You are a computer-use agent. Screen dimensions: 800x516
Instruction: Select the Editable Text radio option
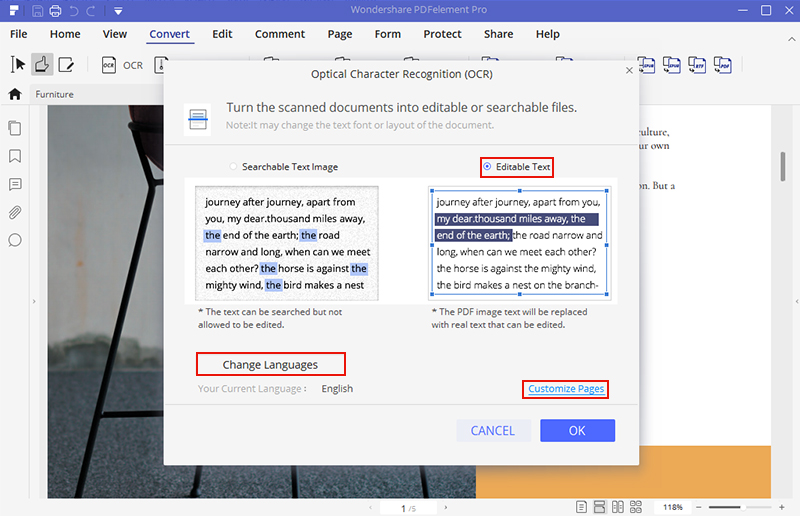[x=487, y=167]
